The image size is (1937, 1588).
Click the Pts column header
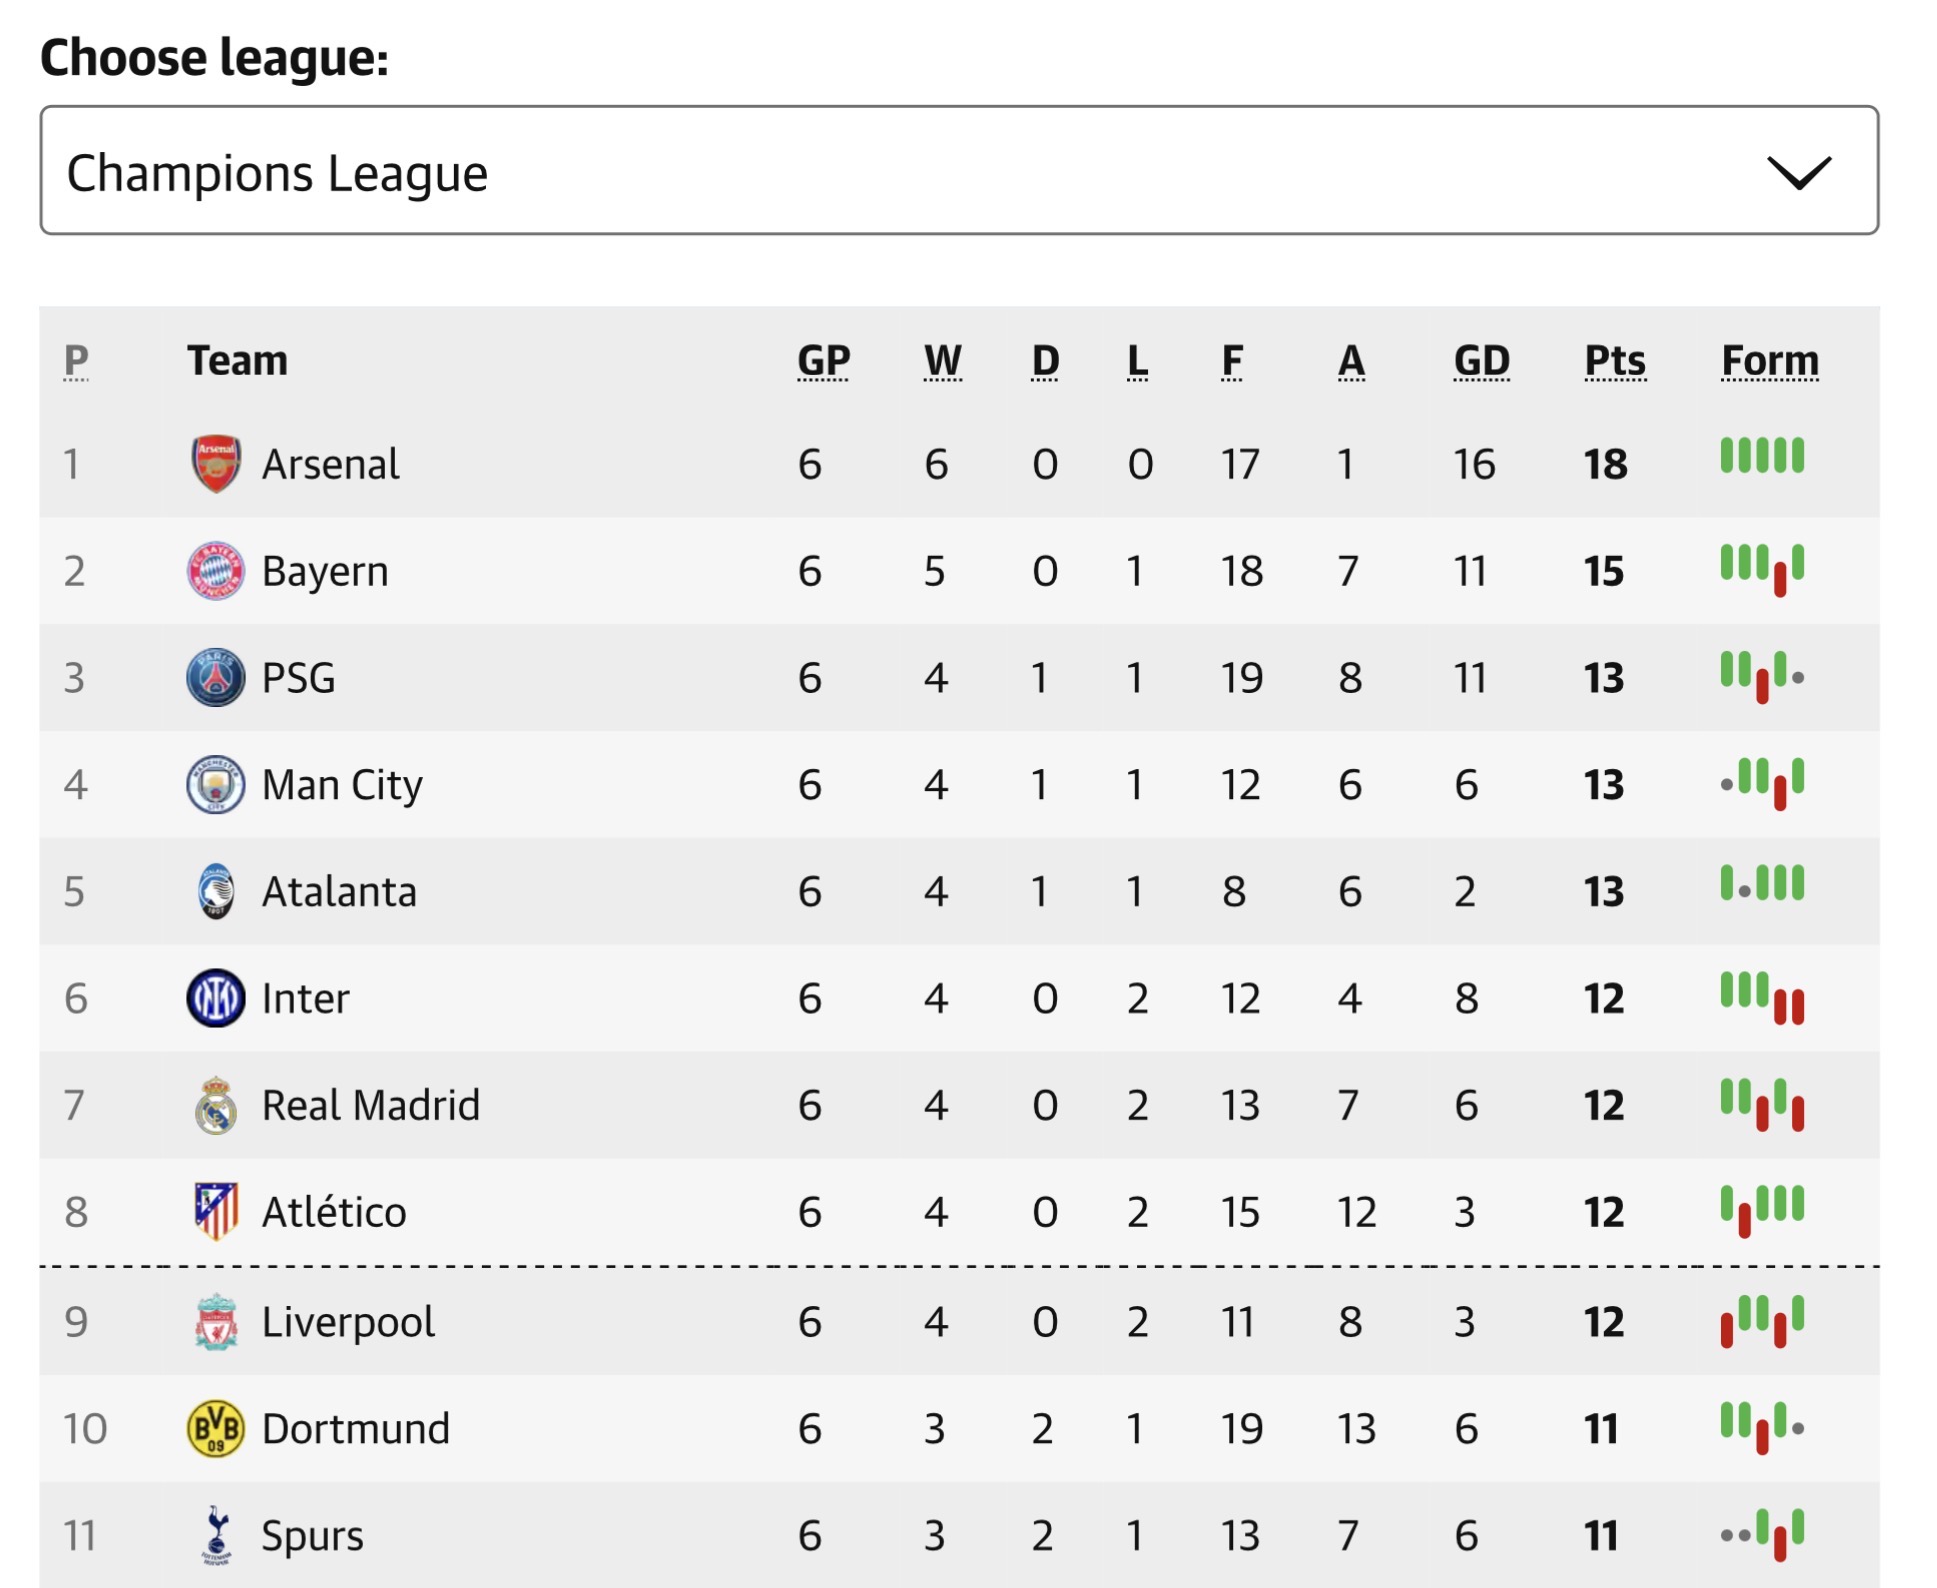pyautogui.click(x=1614, y=361)
